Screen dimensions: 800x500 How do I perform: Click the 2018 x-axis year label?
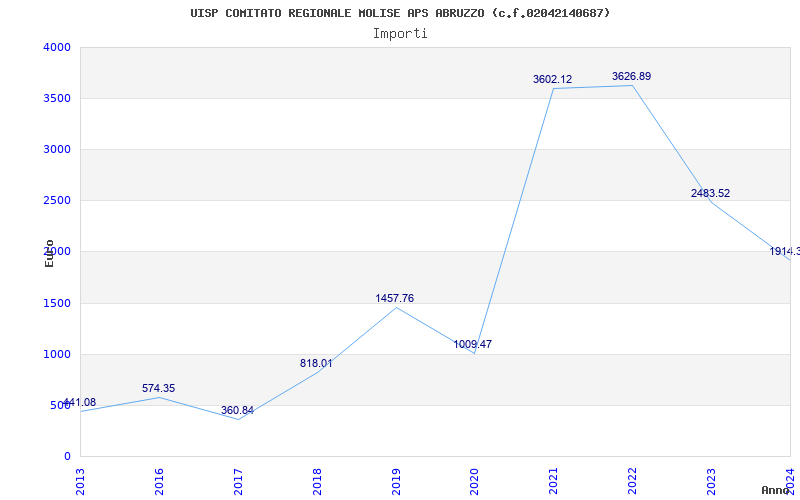pyautogui.click(x=317, y=482)
